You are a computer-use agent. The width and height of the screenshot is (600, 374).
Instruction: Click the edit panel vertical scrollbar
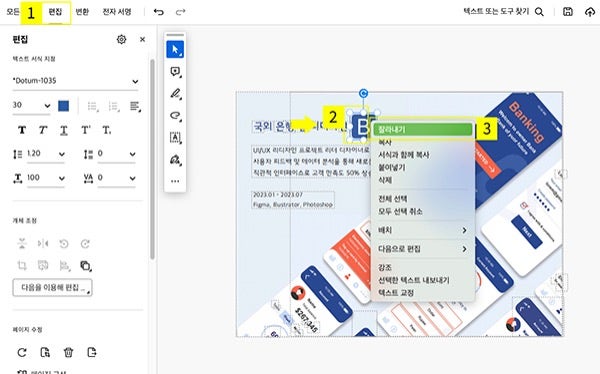(152, 159)
